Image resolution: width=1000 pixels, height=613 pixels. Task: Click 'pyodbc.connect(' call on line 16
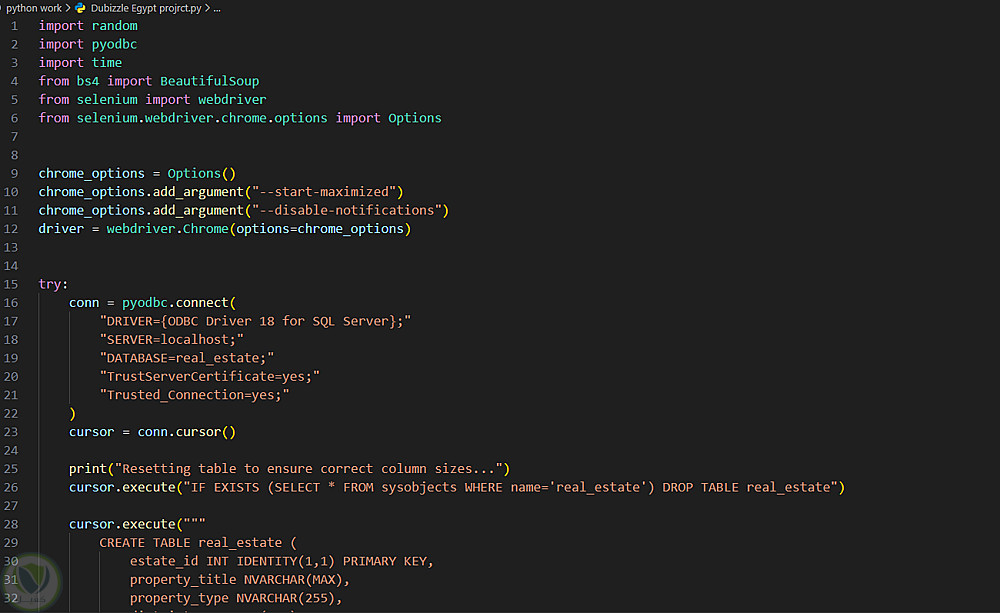tap(179, 302)
